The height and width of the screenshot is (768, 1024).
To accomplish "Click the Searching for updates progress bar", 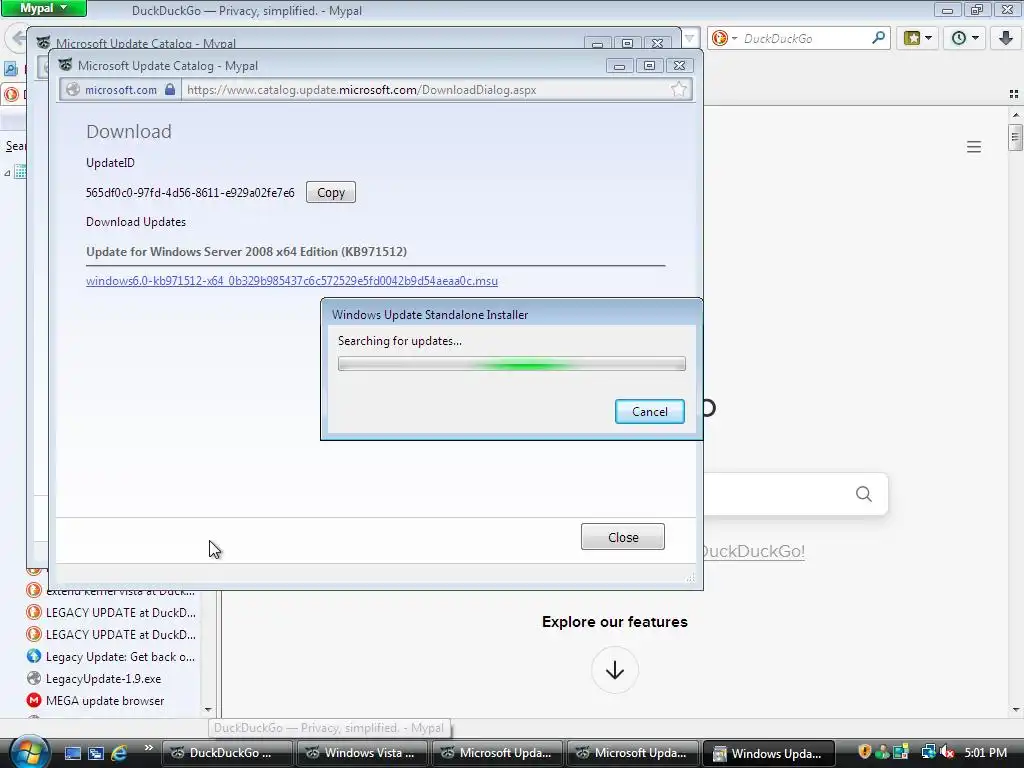I will (511, 364).
